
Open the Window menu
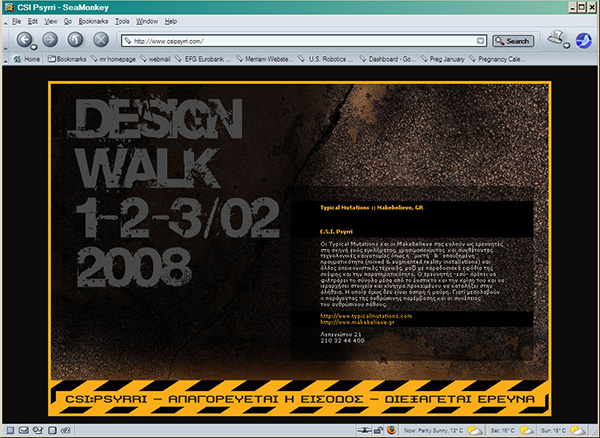(x=147, y=21)
